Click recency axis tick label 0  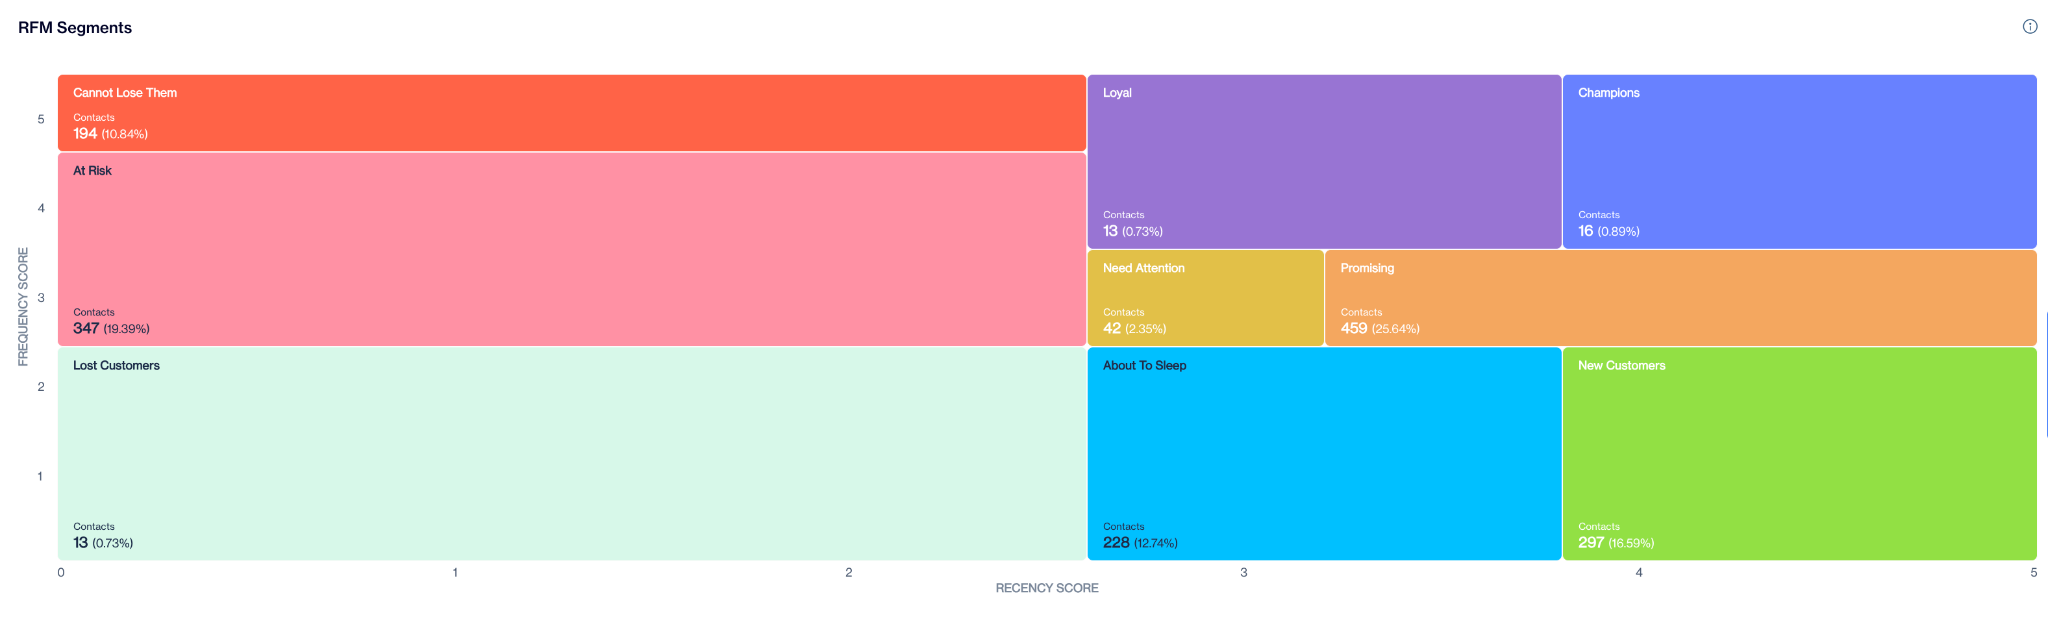click(61, 573)
